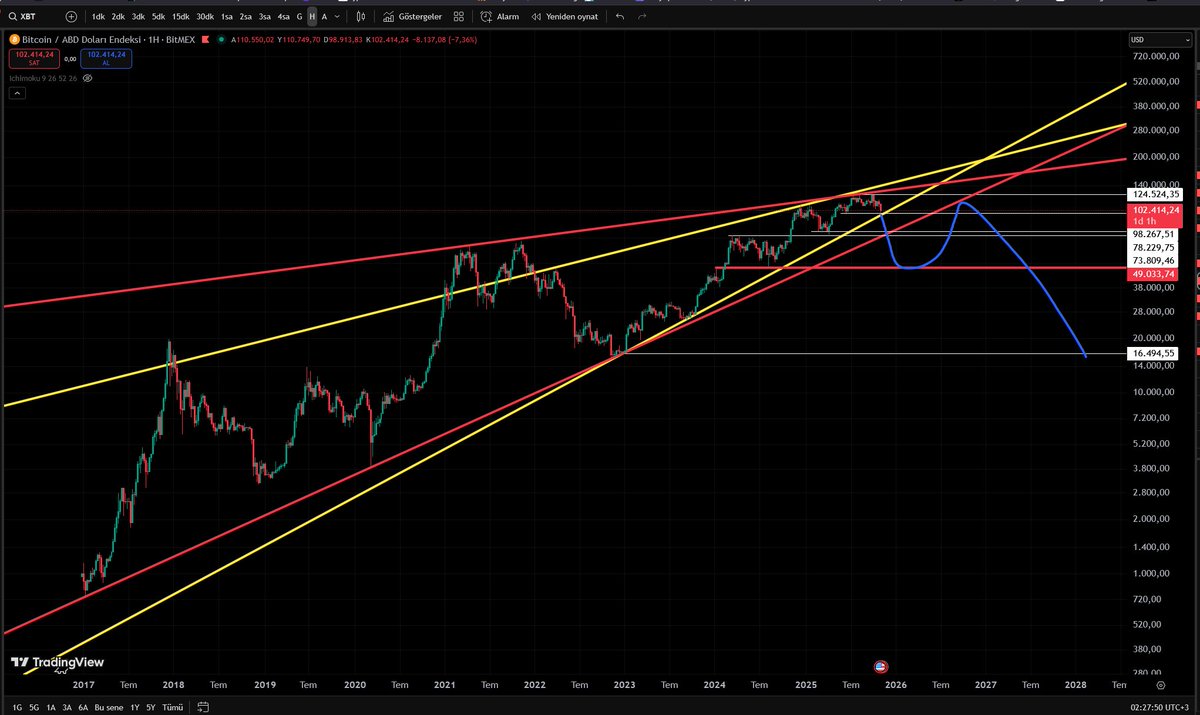Open Göstergeler indicators dialog
The height and width of the screenshot is (715, 1200).
pyautogui.click(x=413, y=17)
